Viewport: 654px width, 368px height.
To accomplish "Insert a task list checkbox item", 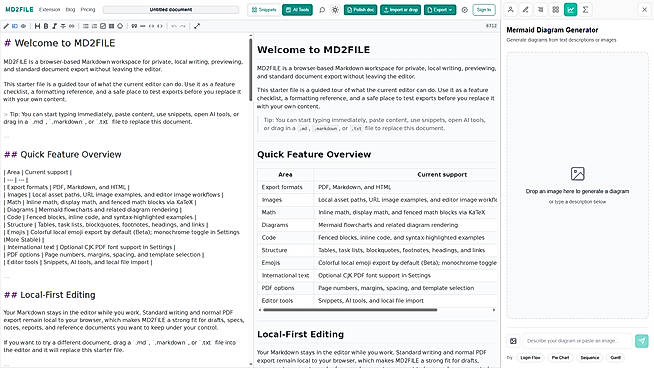I will pos(103,26).
